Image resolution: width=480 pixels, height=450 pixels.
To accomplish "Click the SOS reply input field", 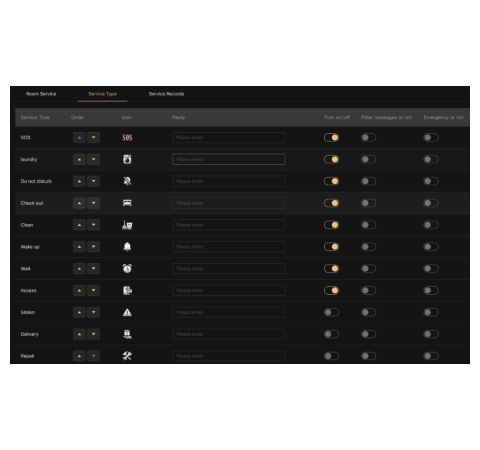I will pos(229,137).
